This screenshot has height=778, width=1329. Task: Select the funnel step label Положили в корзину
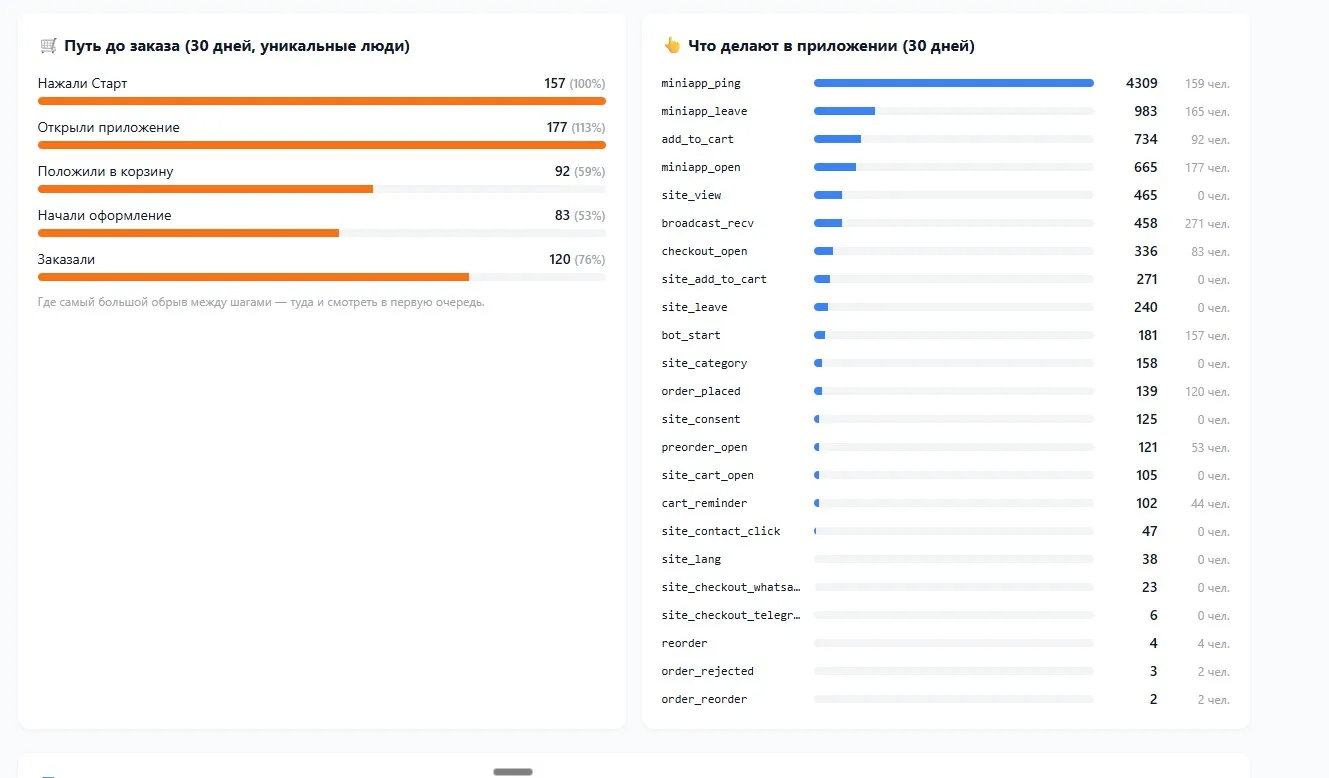point(106,172)
